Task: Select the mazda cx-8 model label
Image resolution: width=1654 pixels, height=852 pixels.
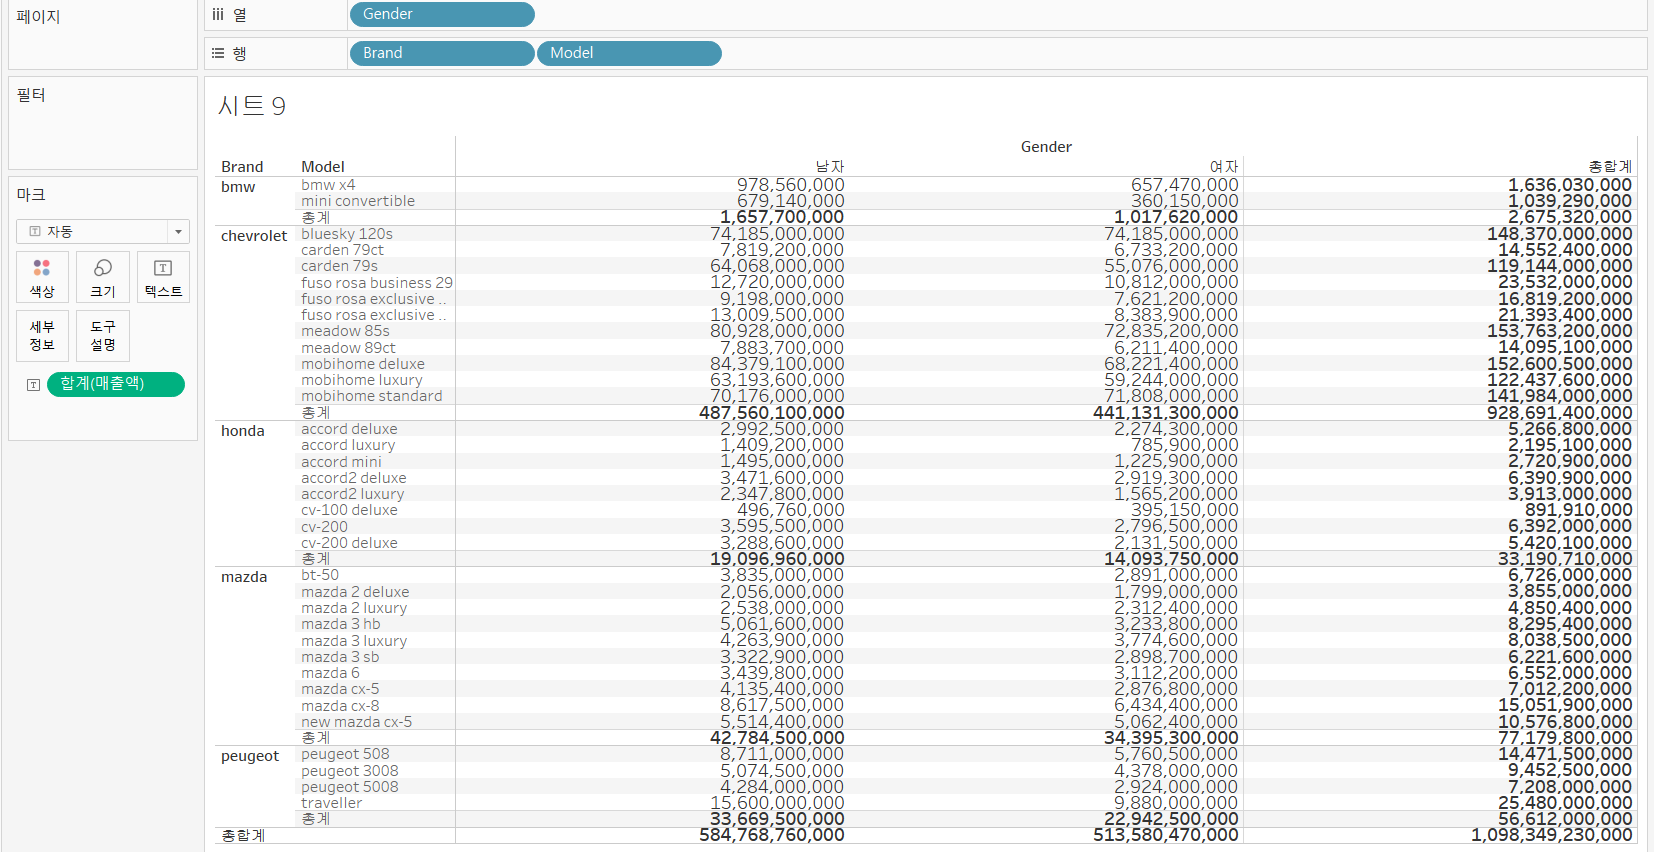Action: (x=340, y=706)
